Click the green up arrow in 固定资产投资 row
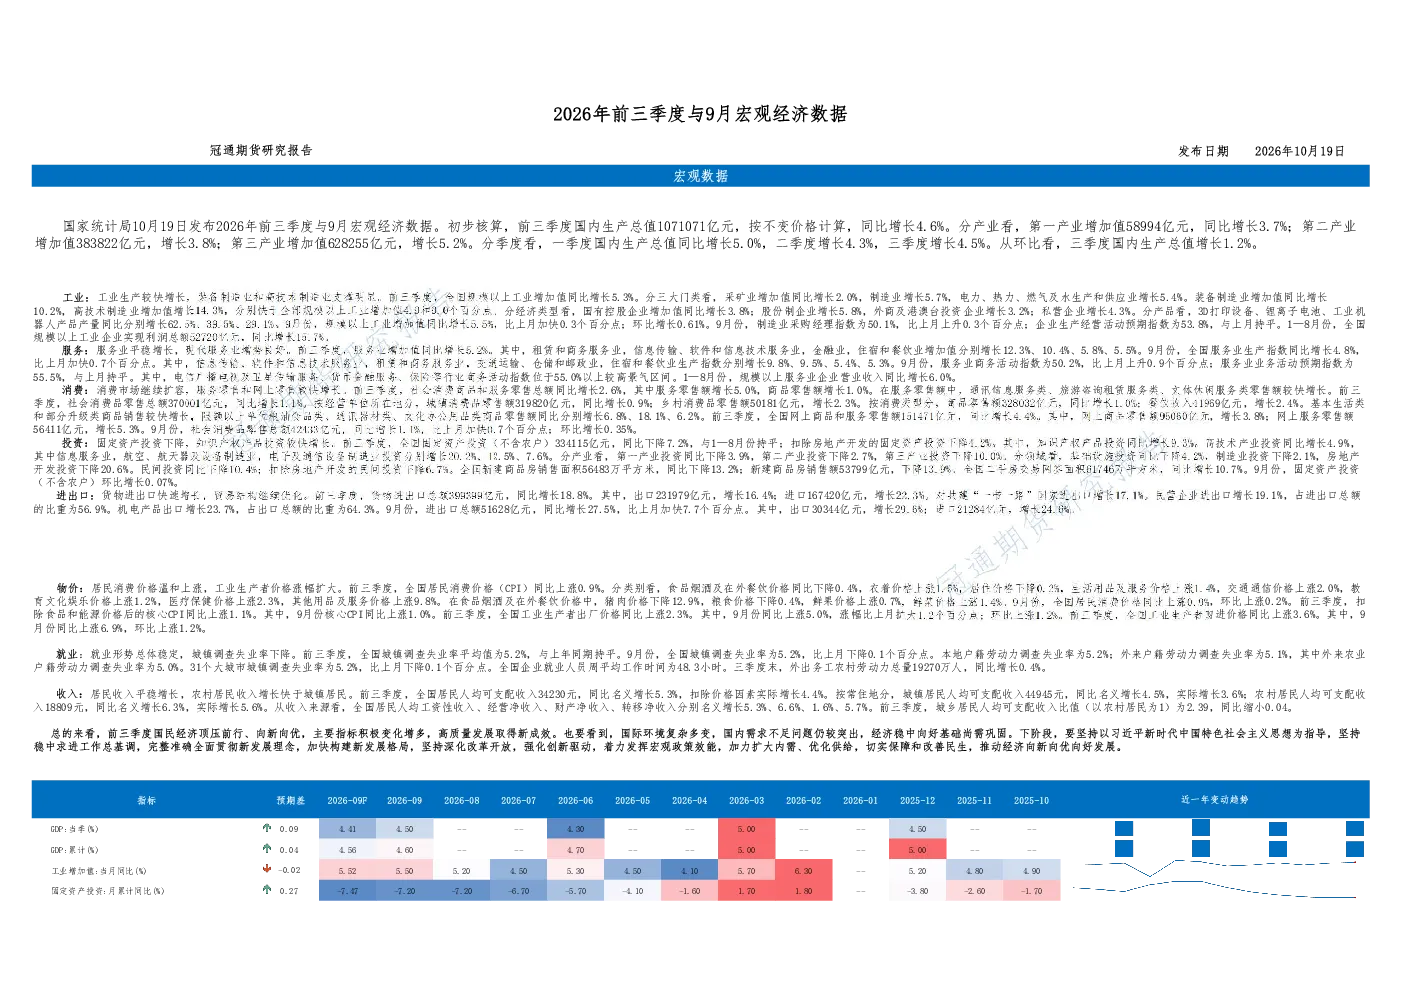 (267, 890)
